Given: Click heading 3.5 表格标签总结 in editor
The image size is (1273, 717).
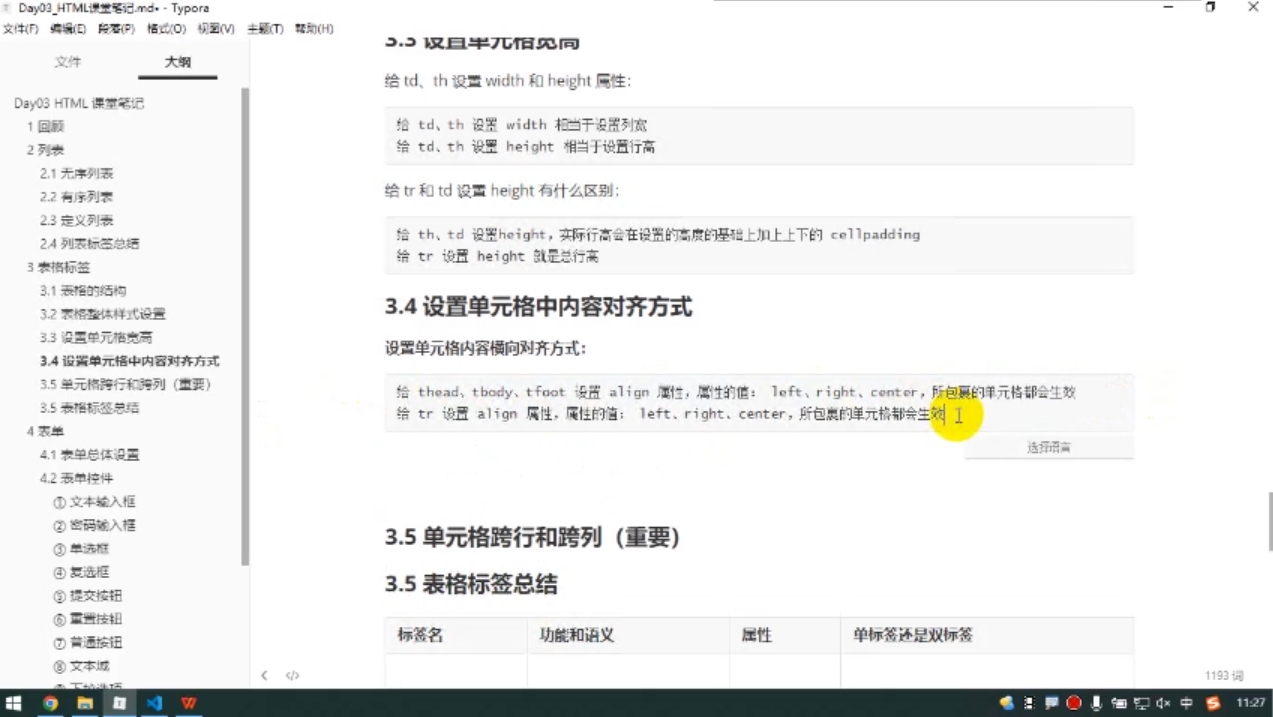Looking at the screenshot, I should [471, 584].
